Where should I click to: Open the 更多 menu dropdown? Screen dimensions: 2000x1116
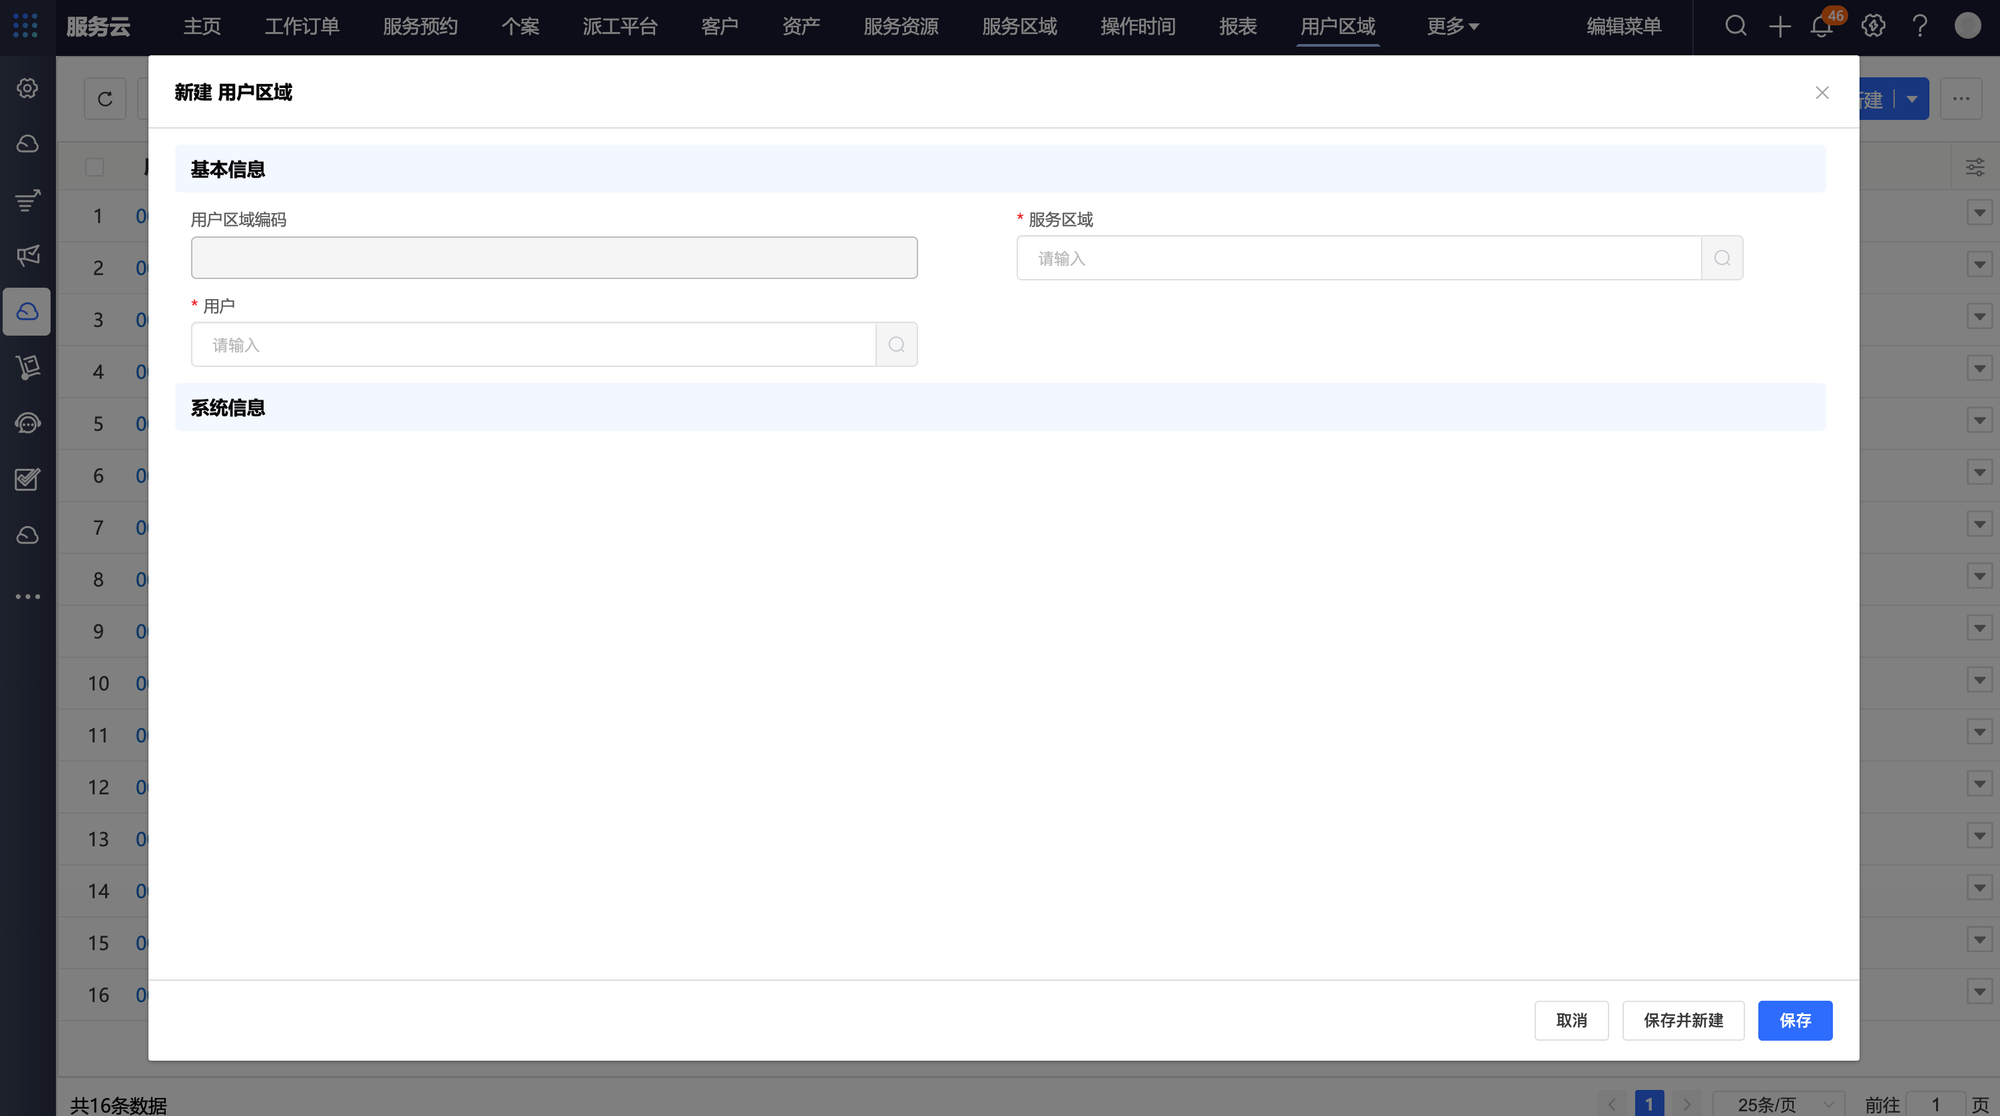[1452, 27]
